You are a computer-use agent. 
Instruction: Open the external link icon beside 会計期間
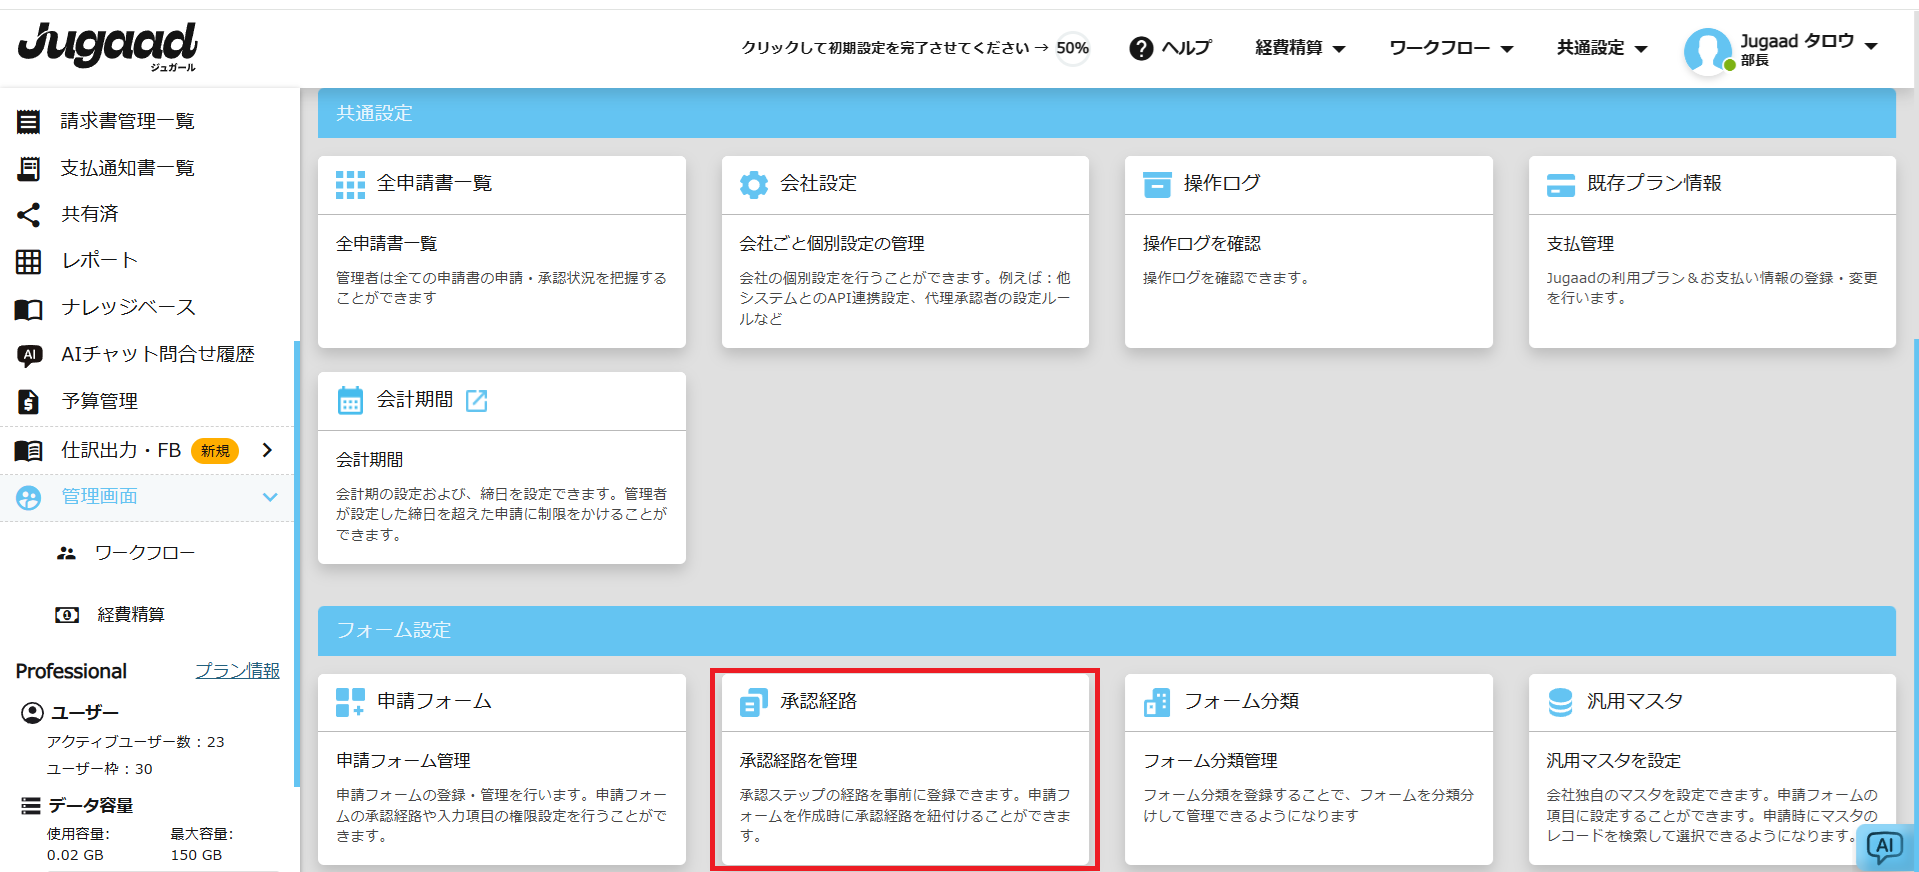point(477,401)
